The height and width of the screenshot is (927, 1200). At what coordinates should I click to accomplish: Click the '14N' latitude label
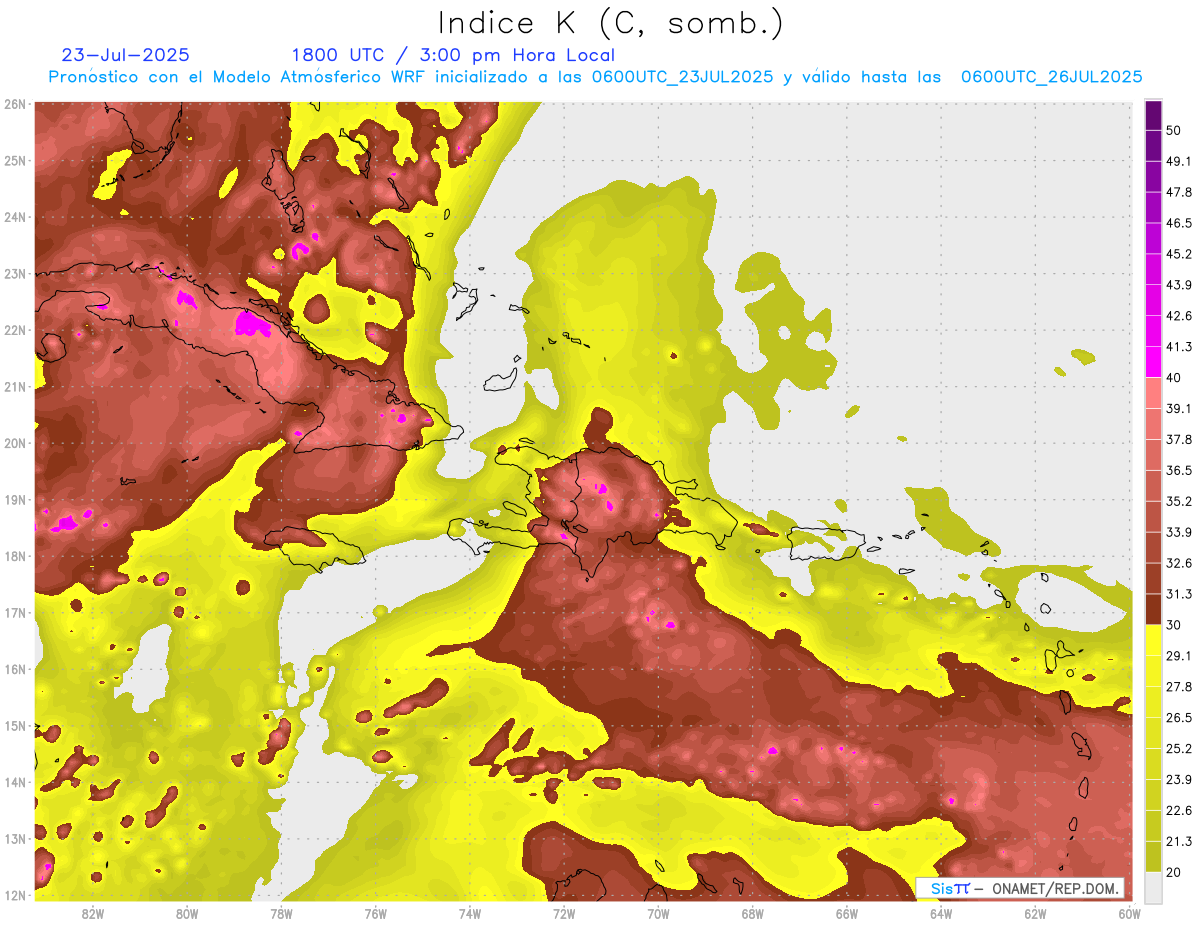click(14, 782)
